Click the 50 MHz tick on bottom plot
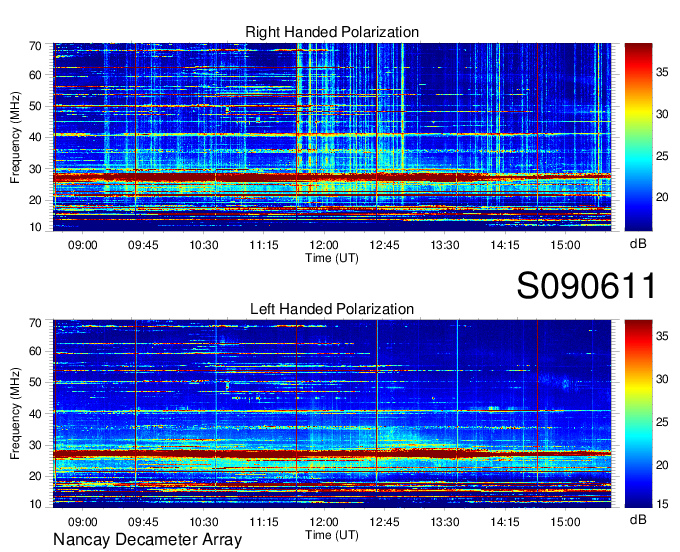 coord(35,383)
